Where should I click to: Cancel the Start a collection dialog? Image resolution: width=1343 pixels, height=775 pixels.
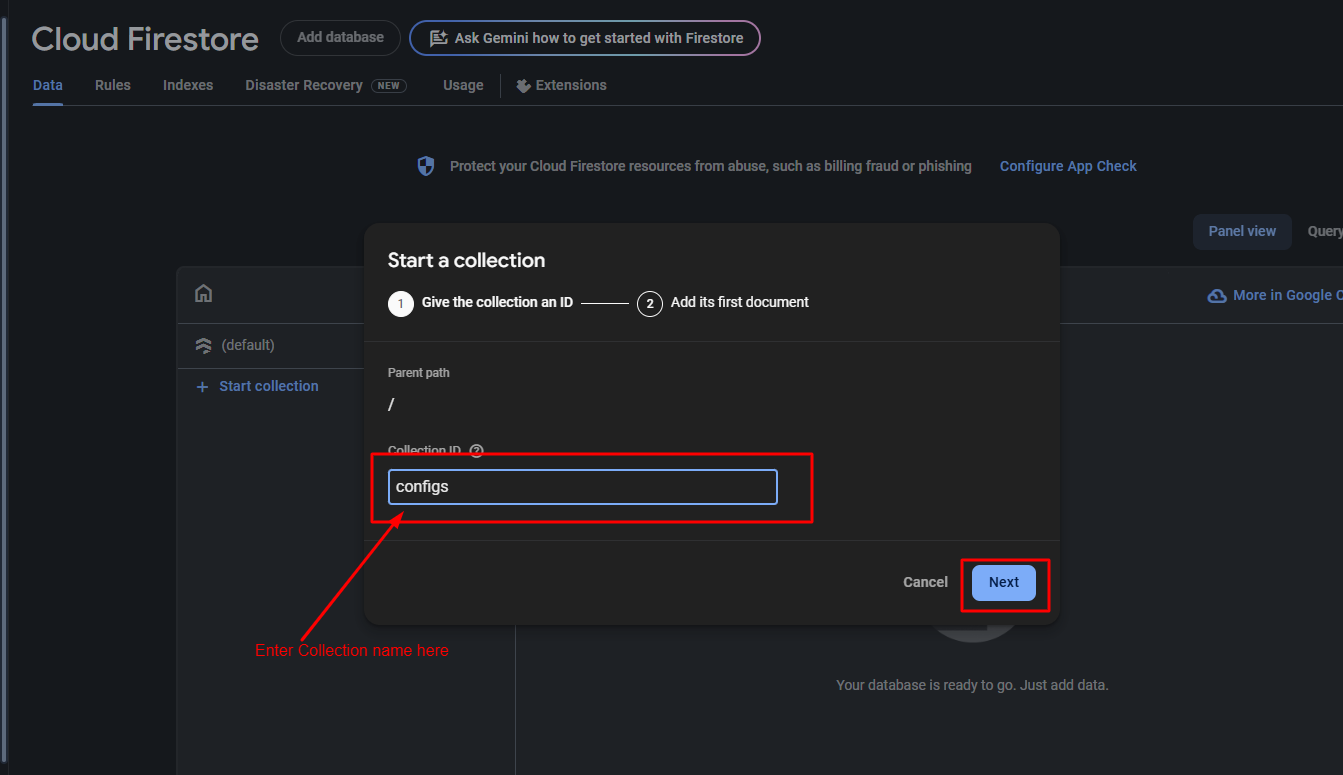coord(925,582)
